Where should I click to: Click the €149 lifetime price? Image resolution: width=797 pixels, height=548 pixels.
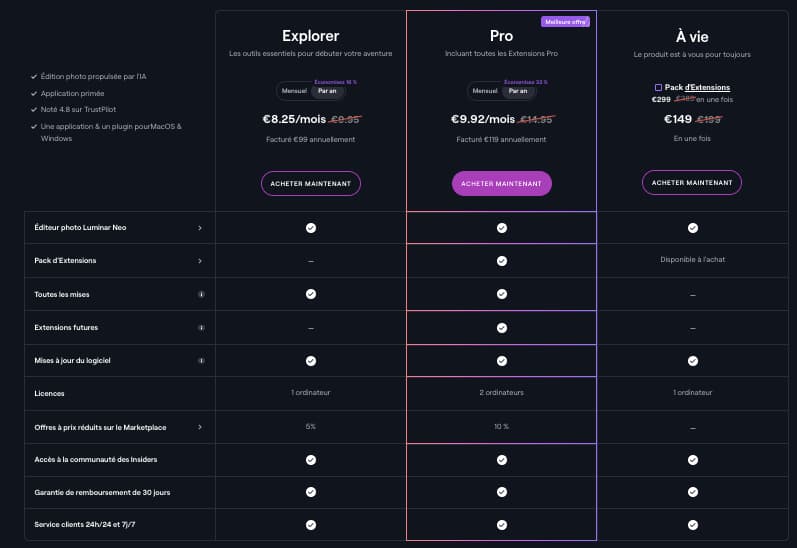click(x=678, y=119)
